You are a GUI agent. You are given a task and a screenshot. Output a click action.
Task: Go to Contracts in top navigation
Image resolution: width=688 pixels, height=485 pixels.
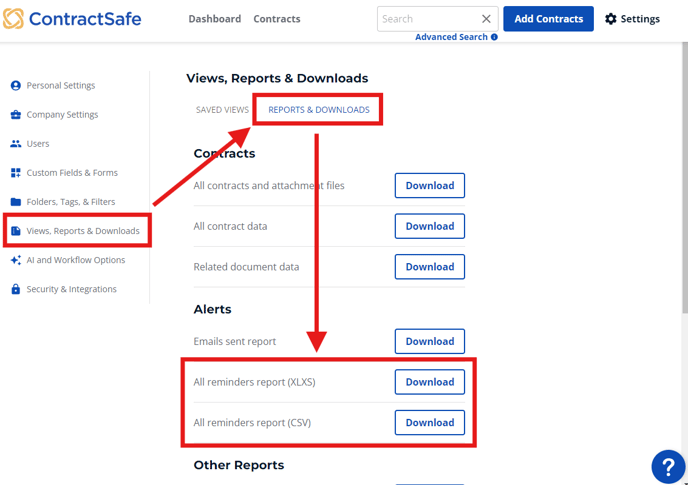277,19
